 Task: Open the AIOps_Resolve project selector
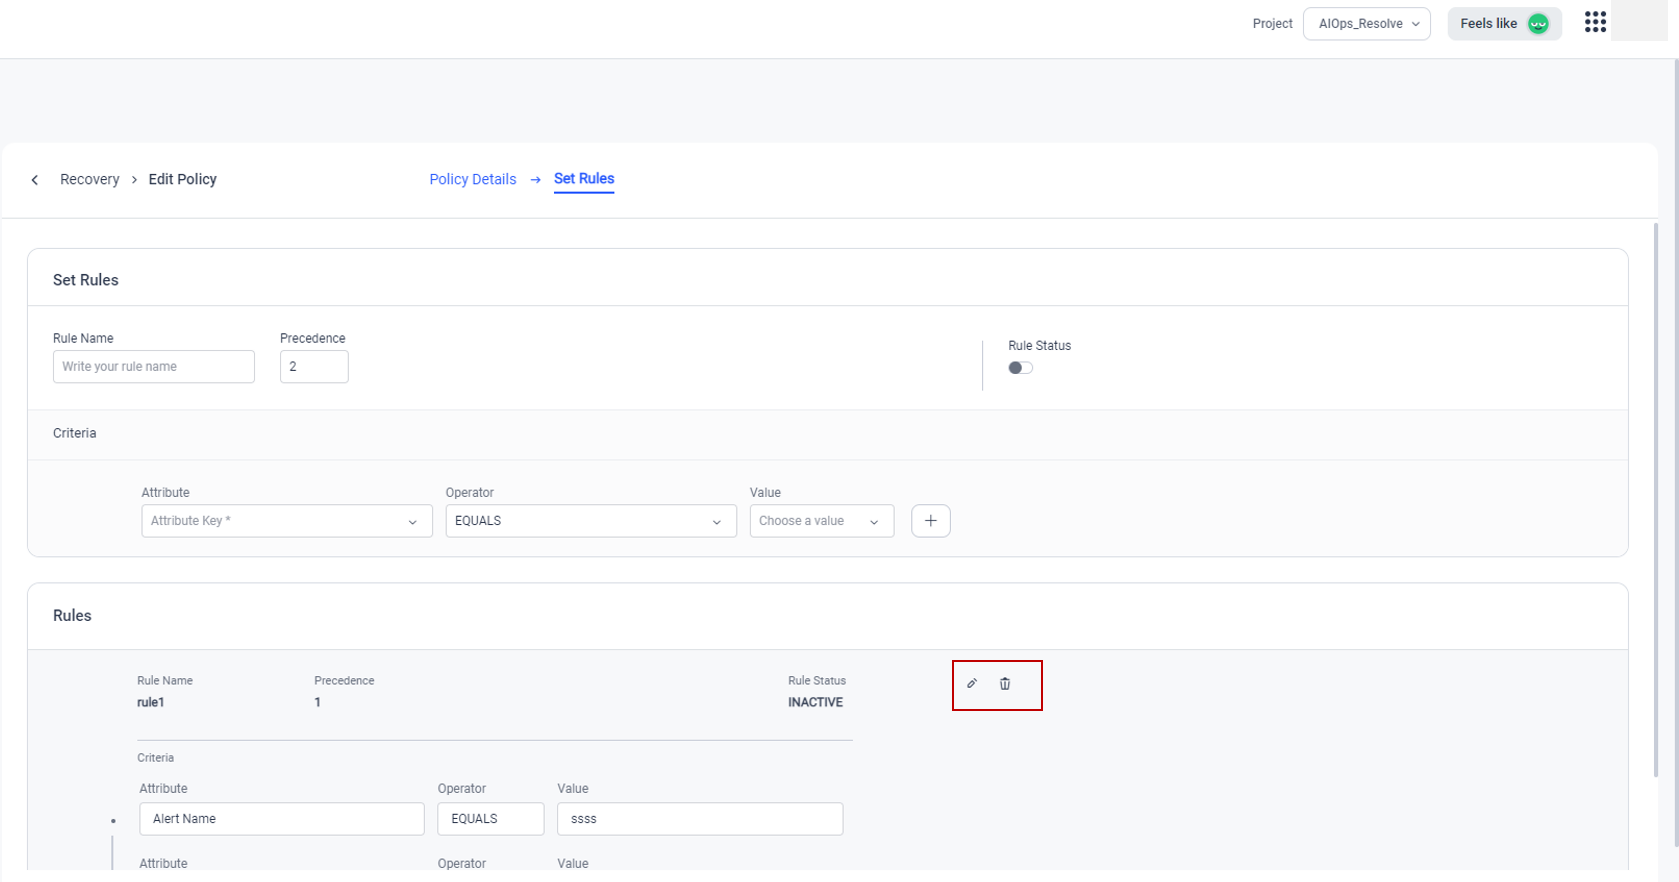click(x=1366, y=24)
